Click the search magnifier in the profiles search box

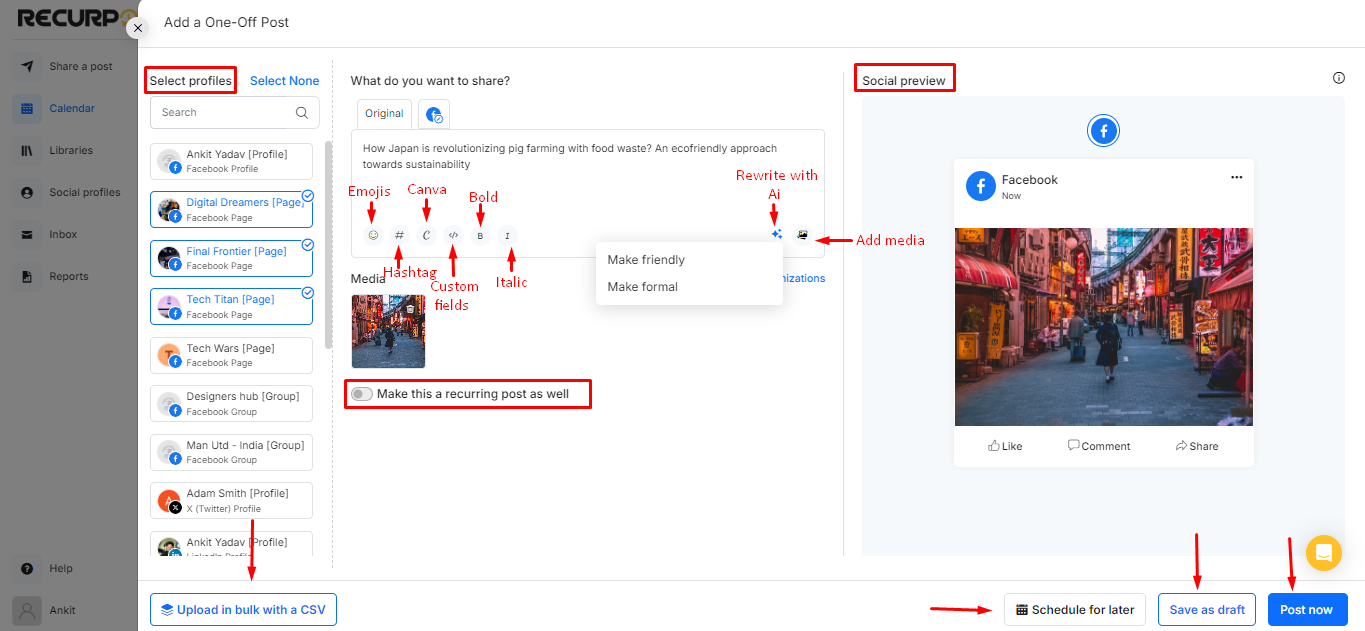(302, 112)
